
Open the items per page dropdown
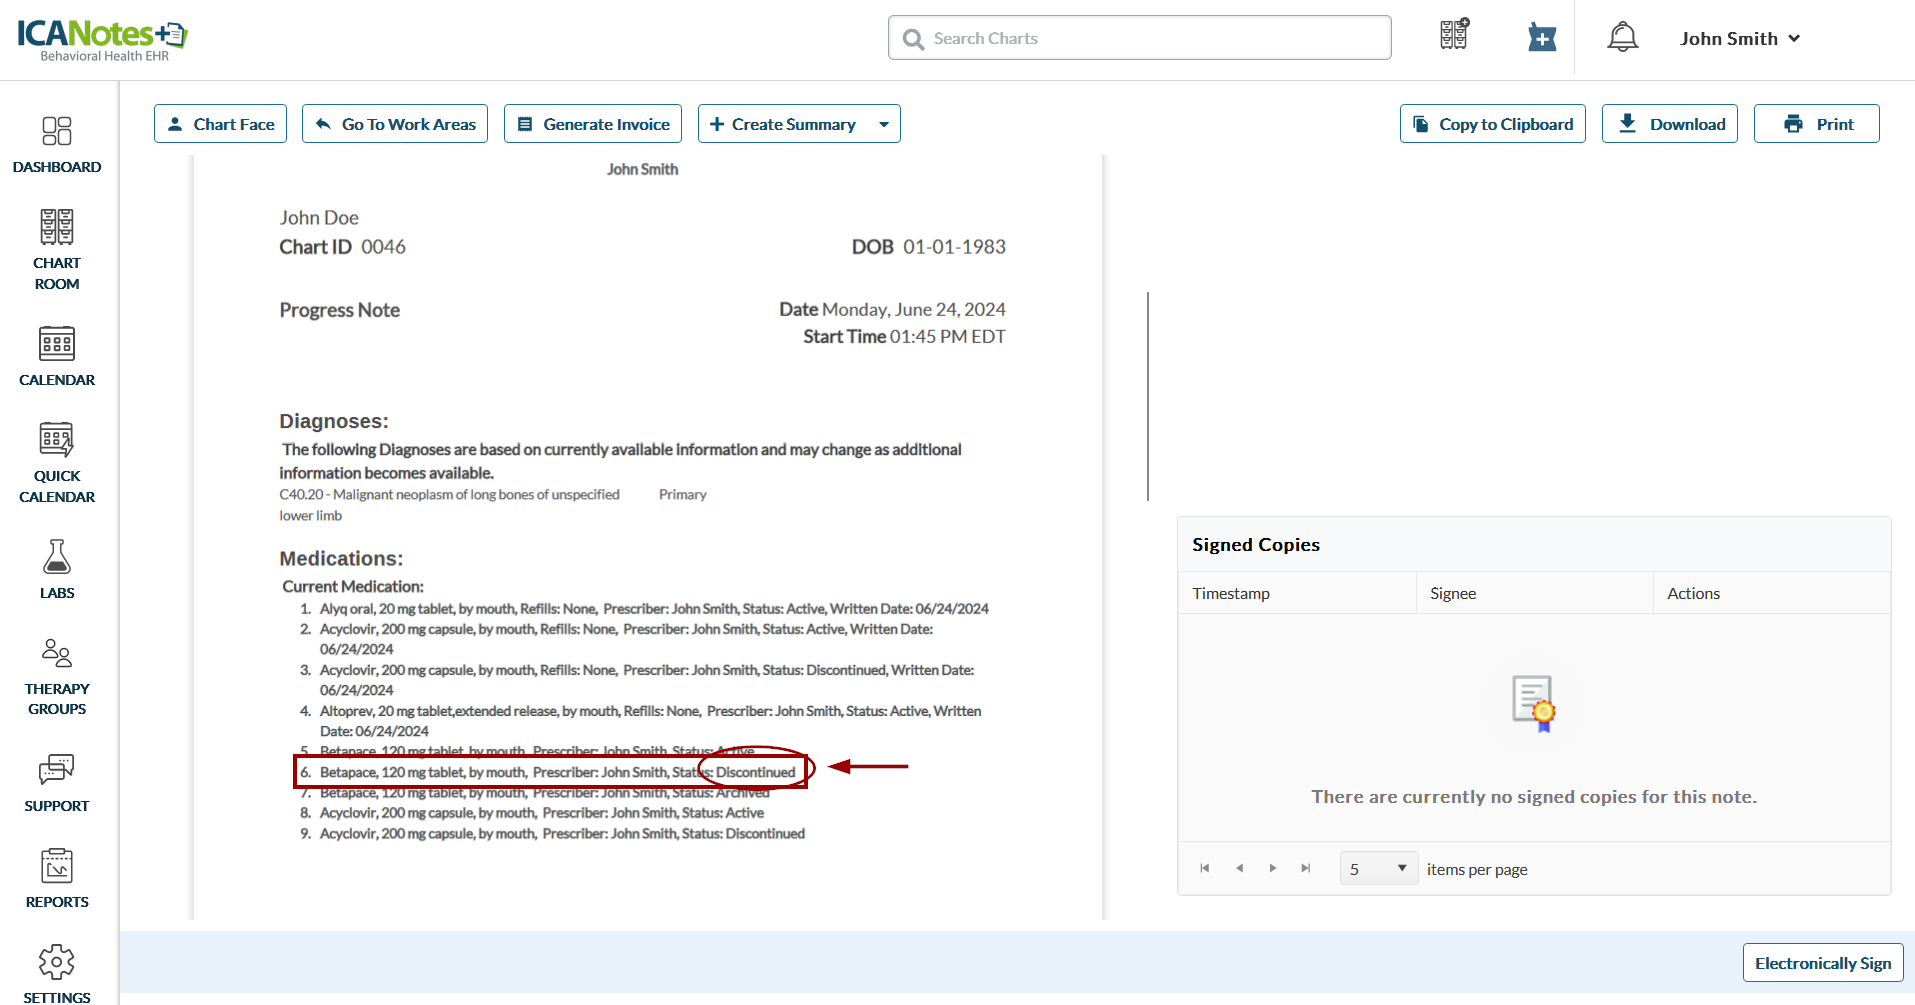click(x=1378, y=869)
